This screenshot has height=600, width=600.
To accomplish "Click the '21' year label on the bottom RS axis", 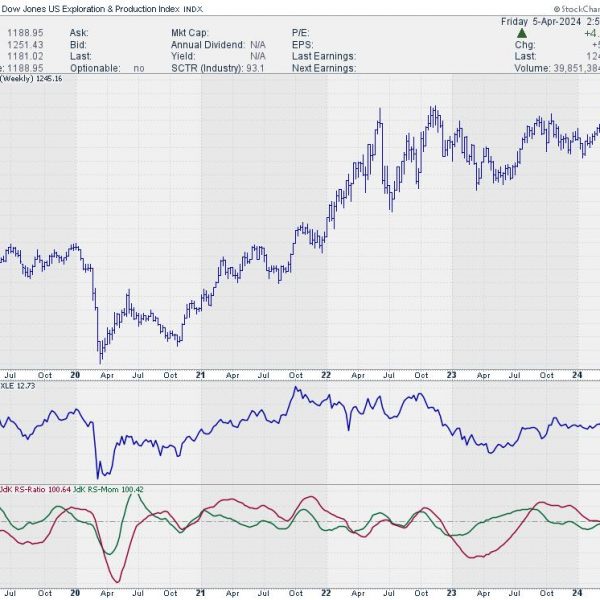I will point(200,593).
